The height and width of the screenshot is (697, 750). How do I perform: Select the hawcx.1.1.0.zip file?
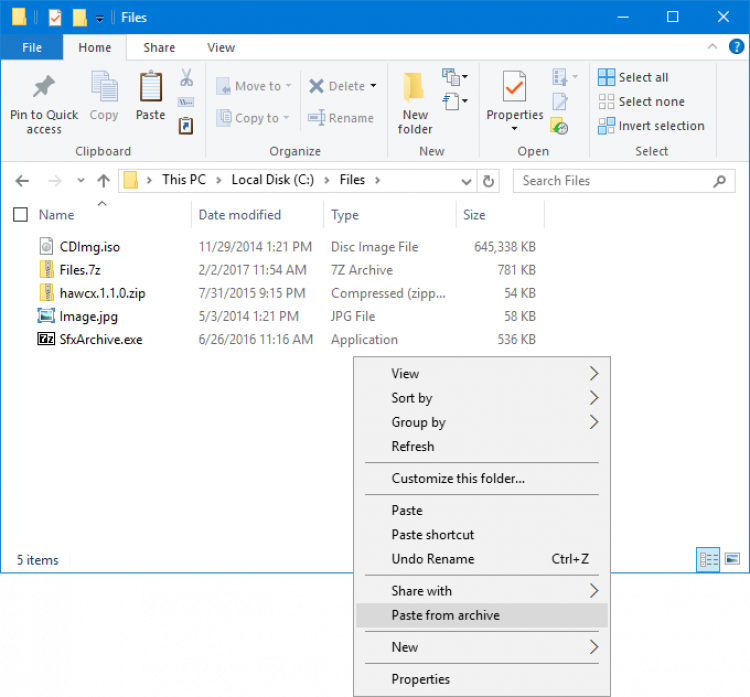(x=102, y=293)
